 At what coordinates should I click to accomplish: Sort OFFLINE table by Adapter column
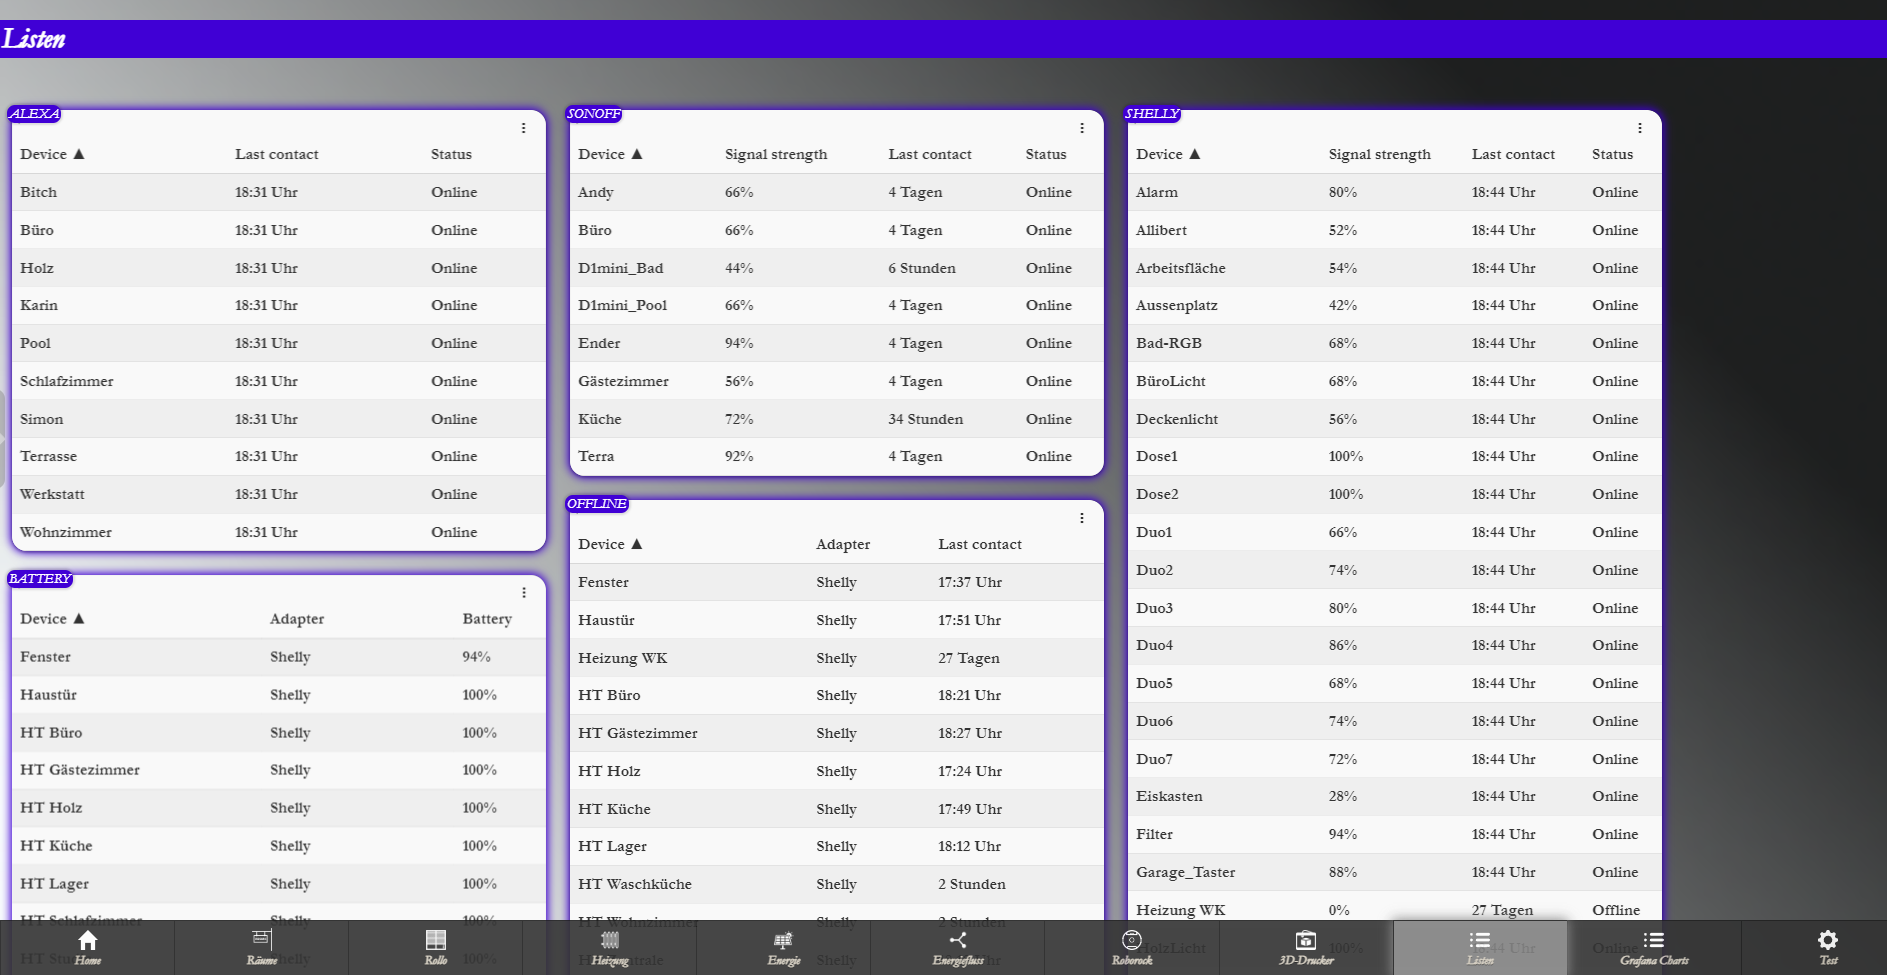click(x=843, y=544)
